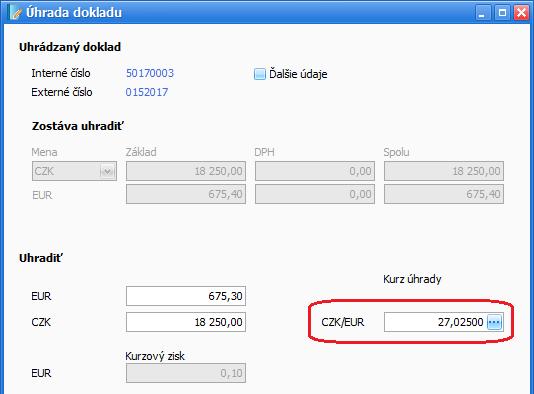Image resolution: width=534 pixels, height=394 pixels.
Task: Select Spolu CZK field 18 250,00
Action: click(444, 171)
